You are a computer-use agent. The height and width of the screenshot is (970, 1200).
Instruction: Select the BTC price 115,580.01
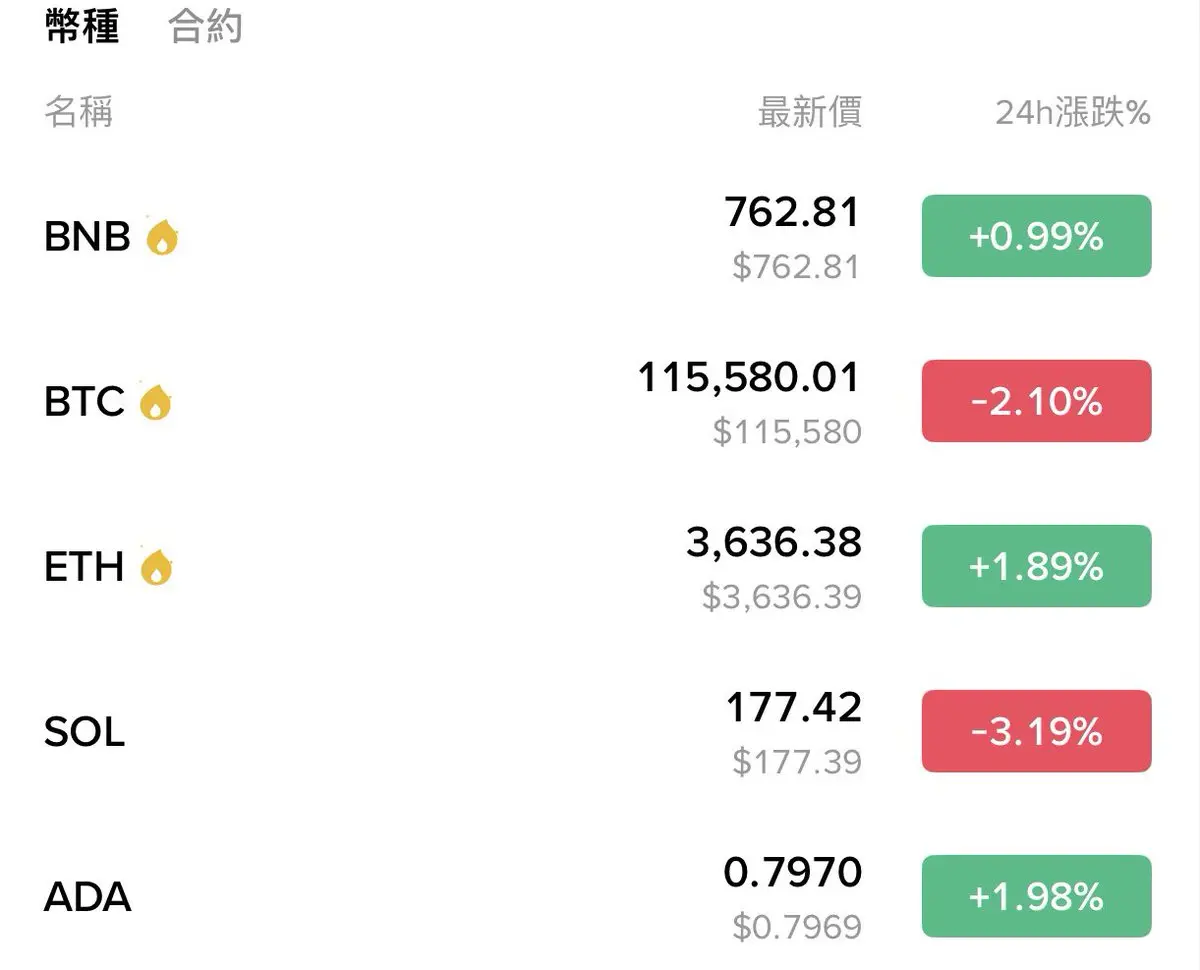(749, 377)
